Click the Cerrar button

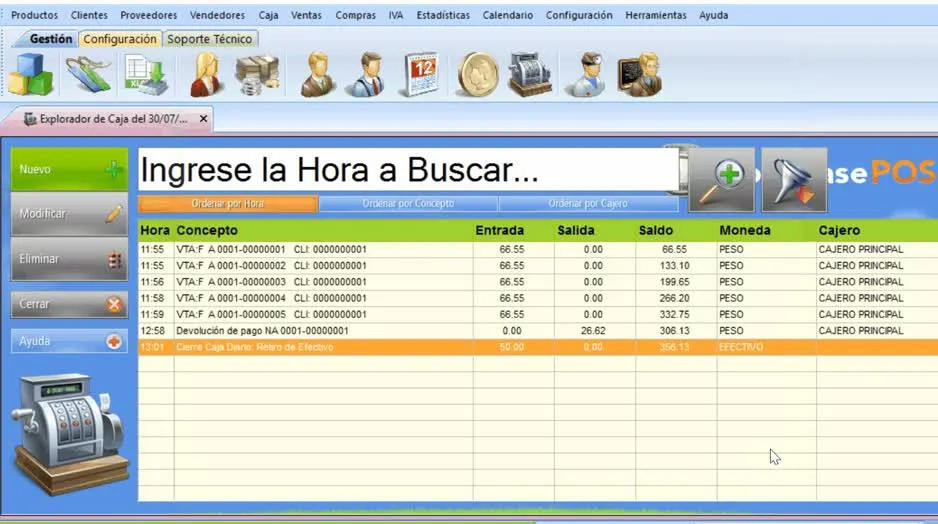(69, 304)
